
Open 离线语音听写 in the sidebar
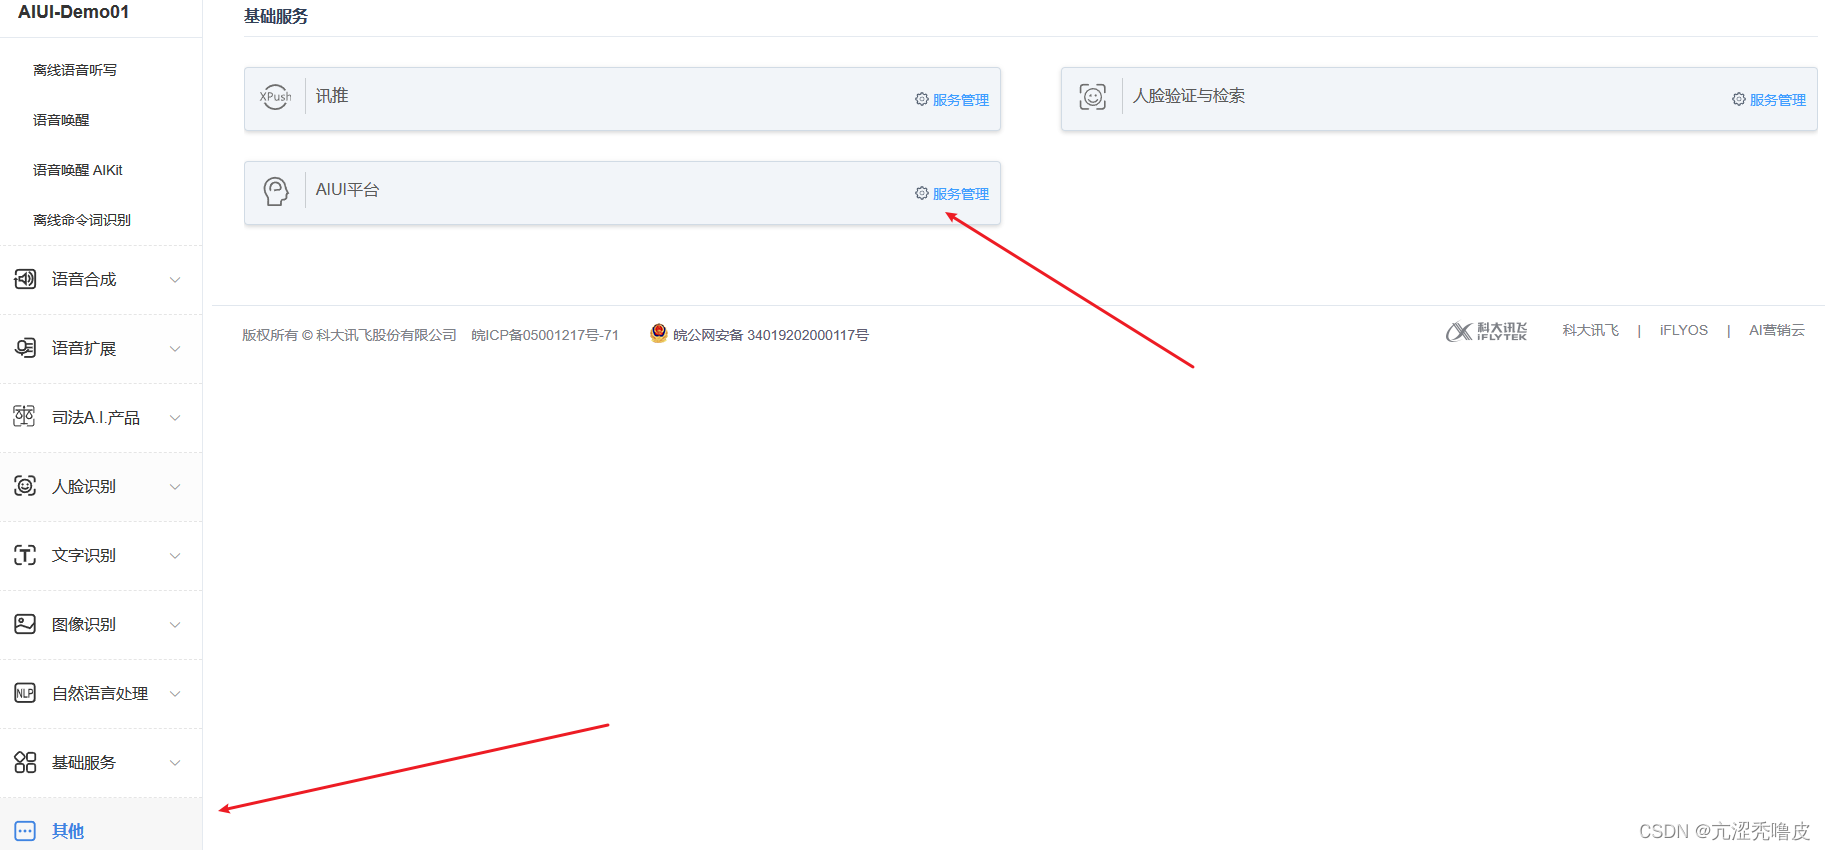(x=75, y=70)
